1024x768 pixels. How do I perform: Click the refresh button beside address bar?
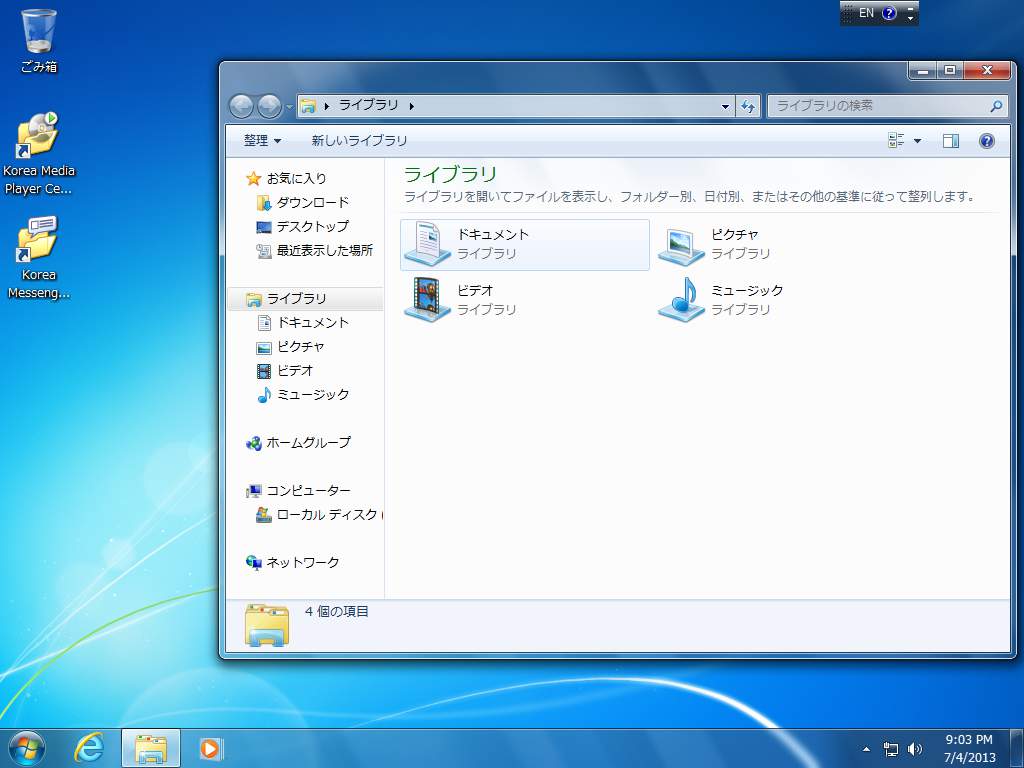click(748, 106)
